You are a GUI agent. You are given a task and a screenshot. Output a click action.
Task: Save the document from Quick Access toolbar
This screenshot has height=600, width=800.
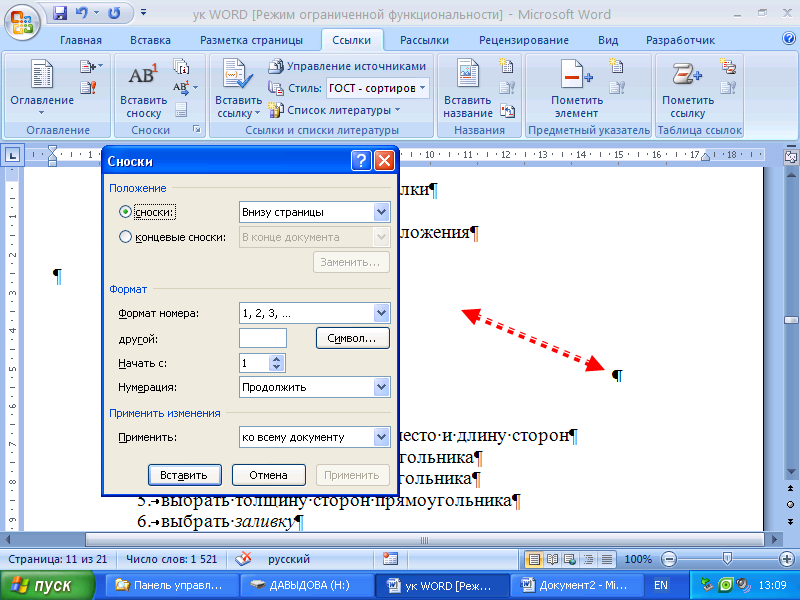point(60,13)
